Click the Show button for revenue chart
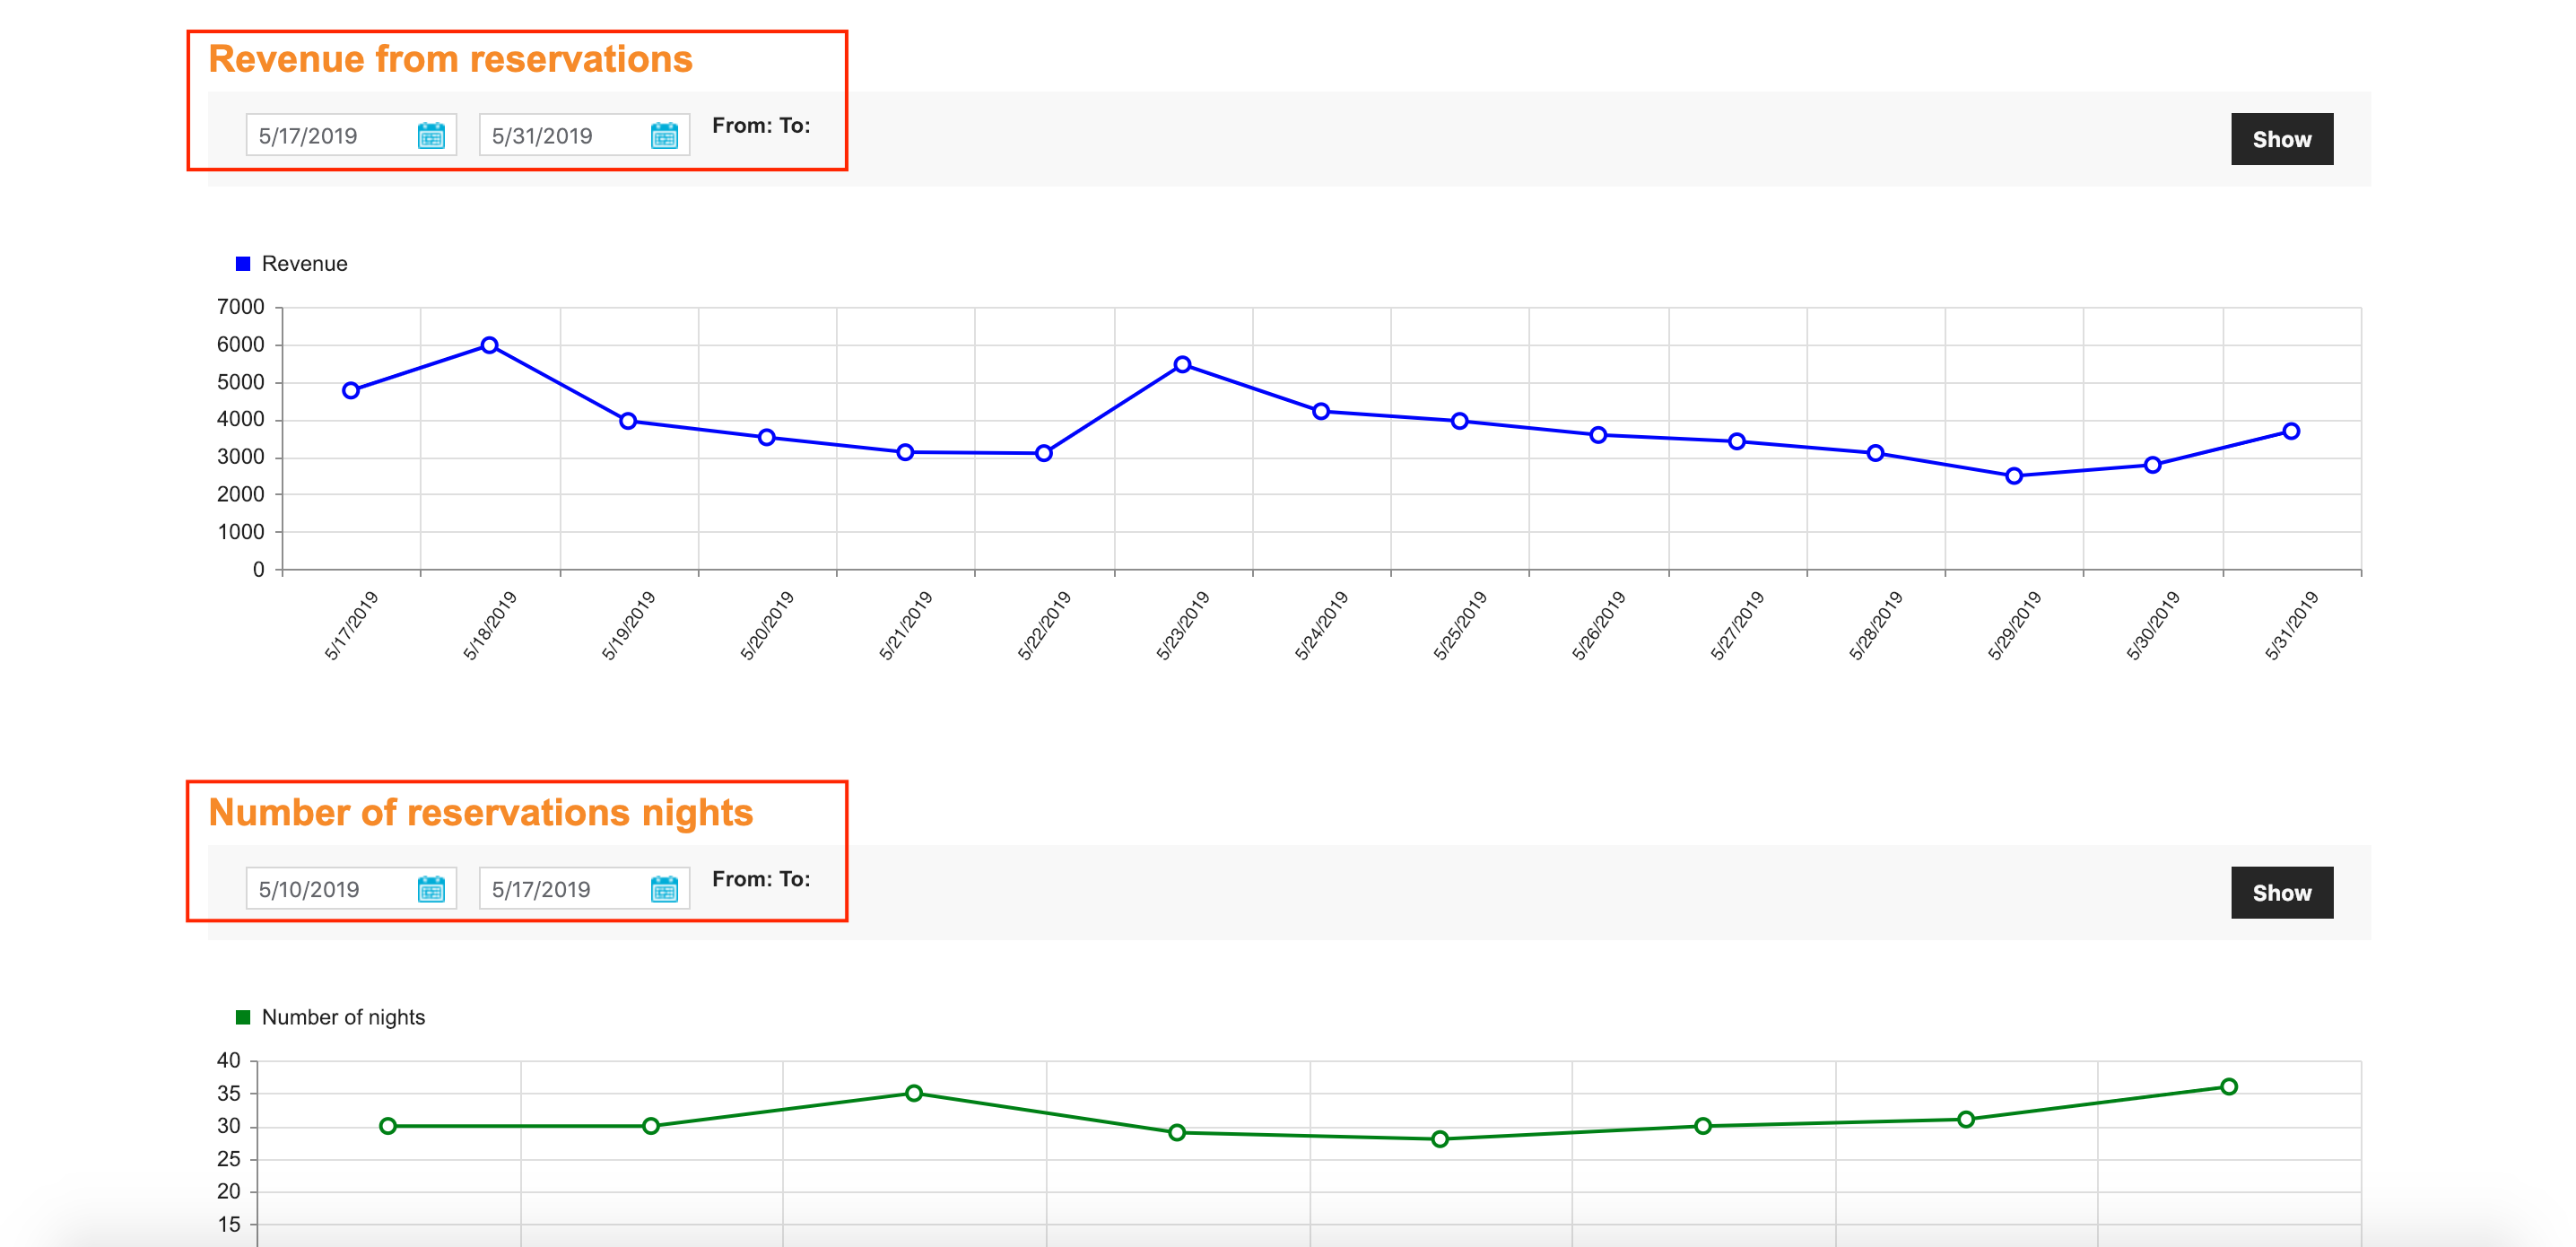Viewport: 2576px width, 1247px height. (x=2281, y=139)
